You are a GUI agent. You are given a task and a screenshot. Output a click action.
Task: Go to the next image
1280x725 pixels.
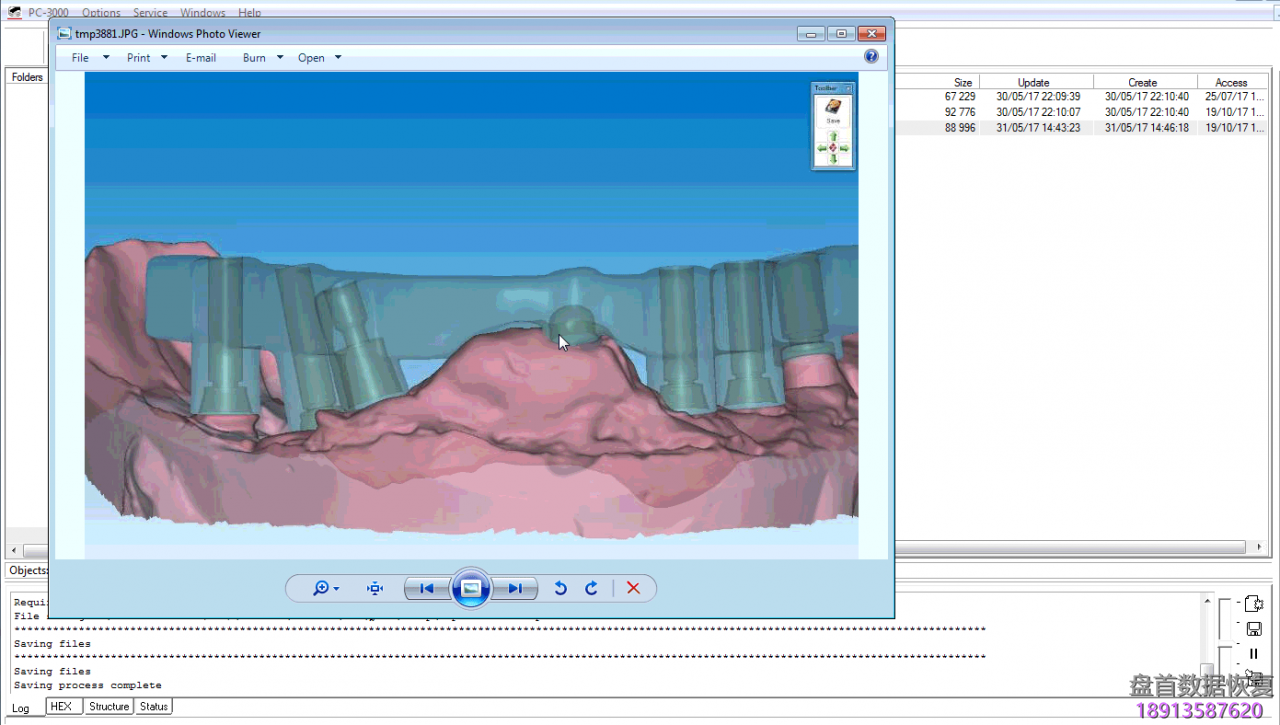[515, 589]
